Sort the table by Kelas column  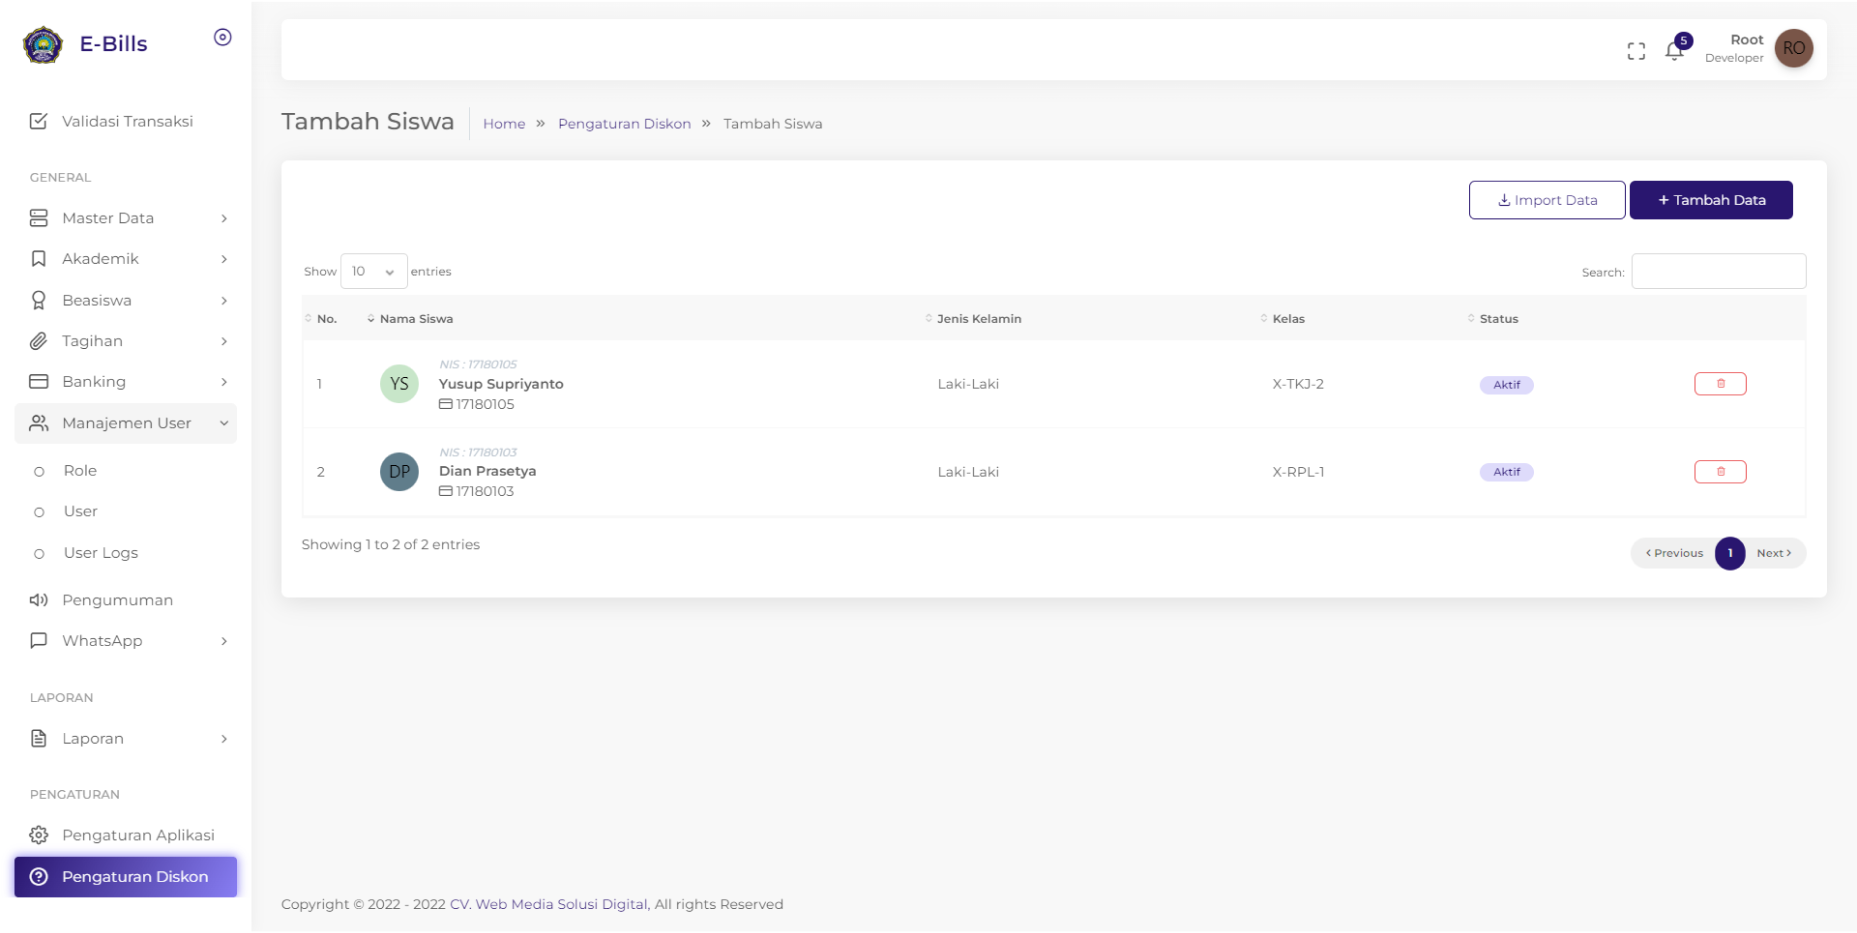click(x=1288, y=319)
